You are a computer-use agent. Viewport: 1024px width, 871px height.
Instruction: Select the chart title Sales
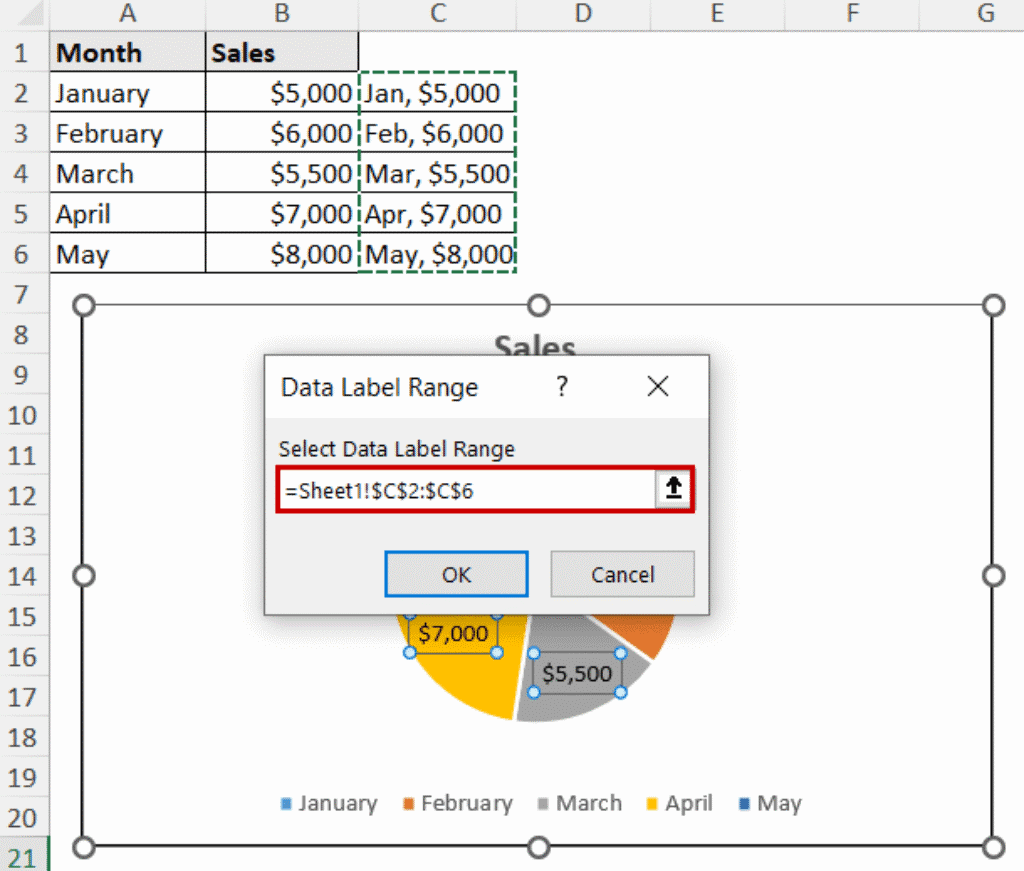click(535, 347)
